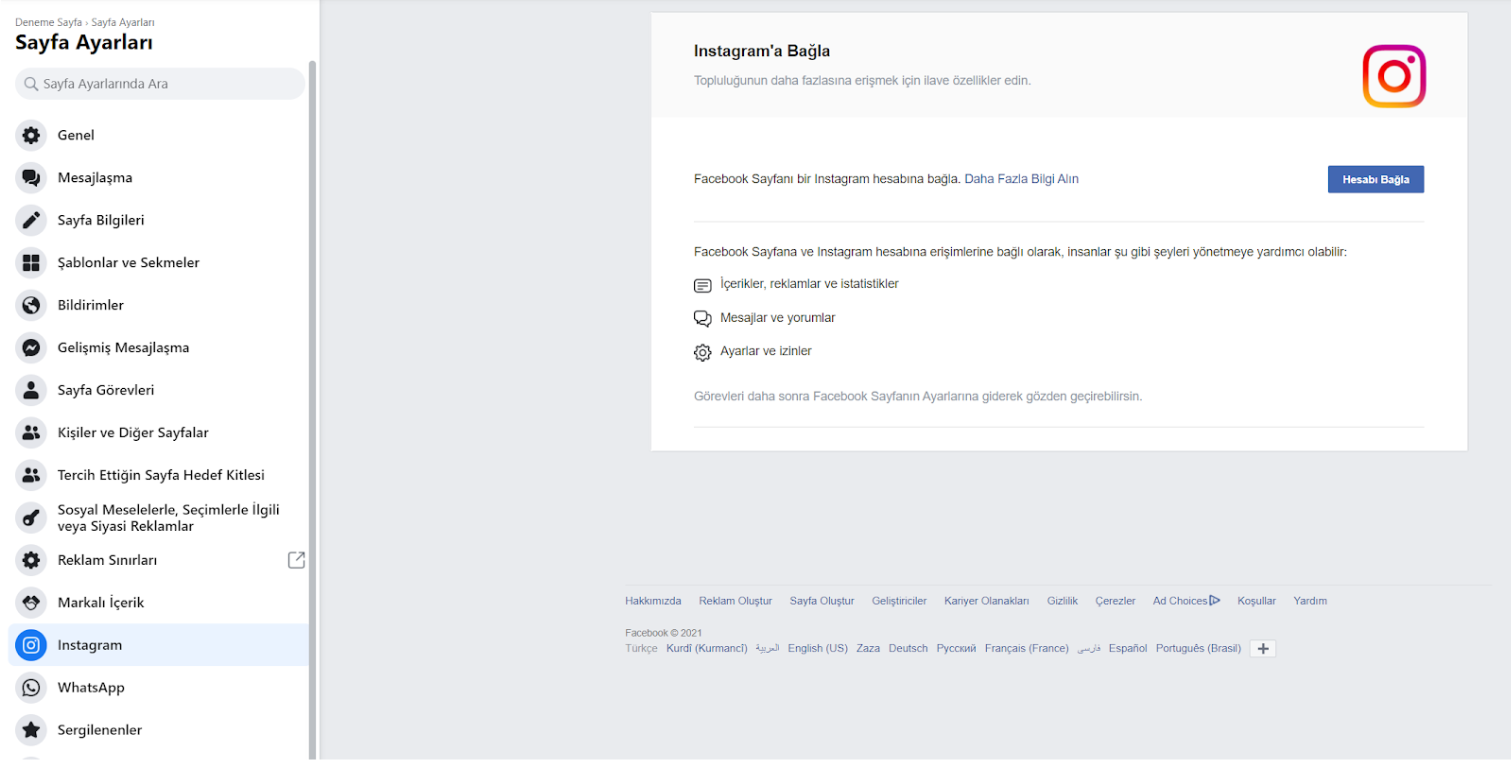Open Bildirimler settings
The width and height of the screenshot is (1511, 762).
pos(158,305)
